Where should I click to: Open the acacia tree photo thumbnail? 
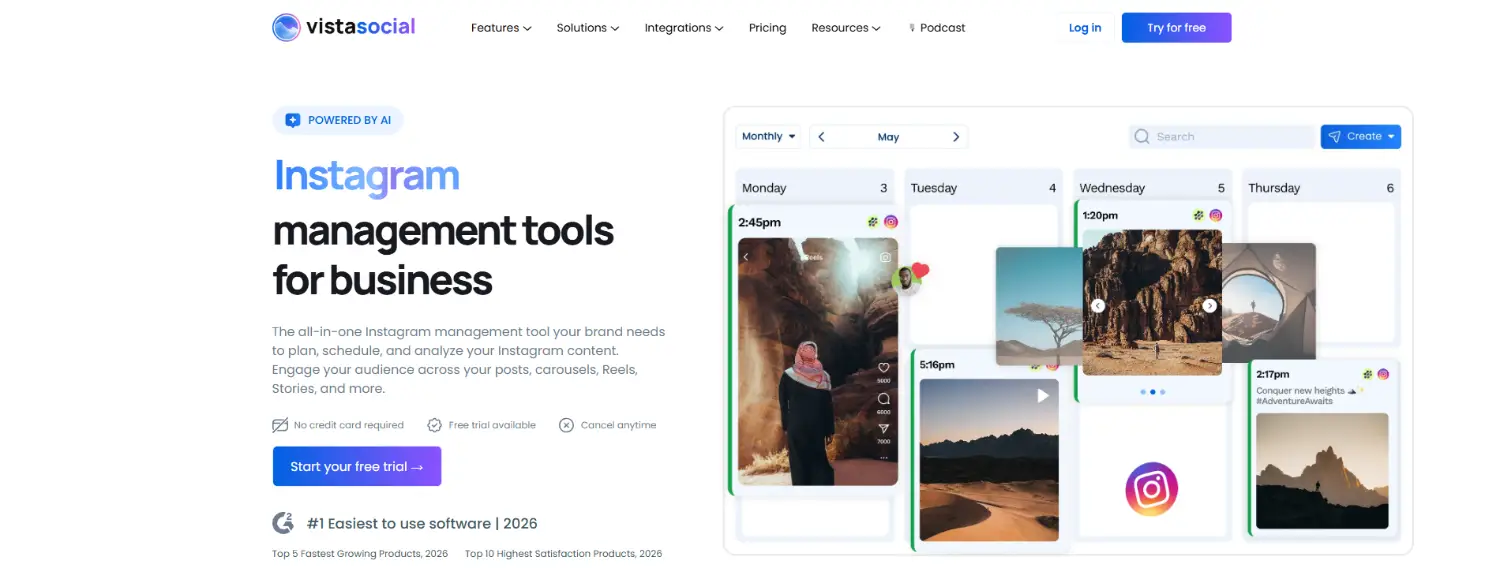1039,306
